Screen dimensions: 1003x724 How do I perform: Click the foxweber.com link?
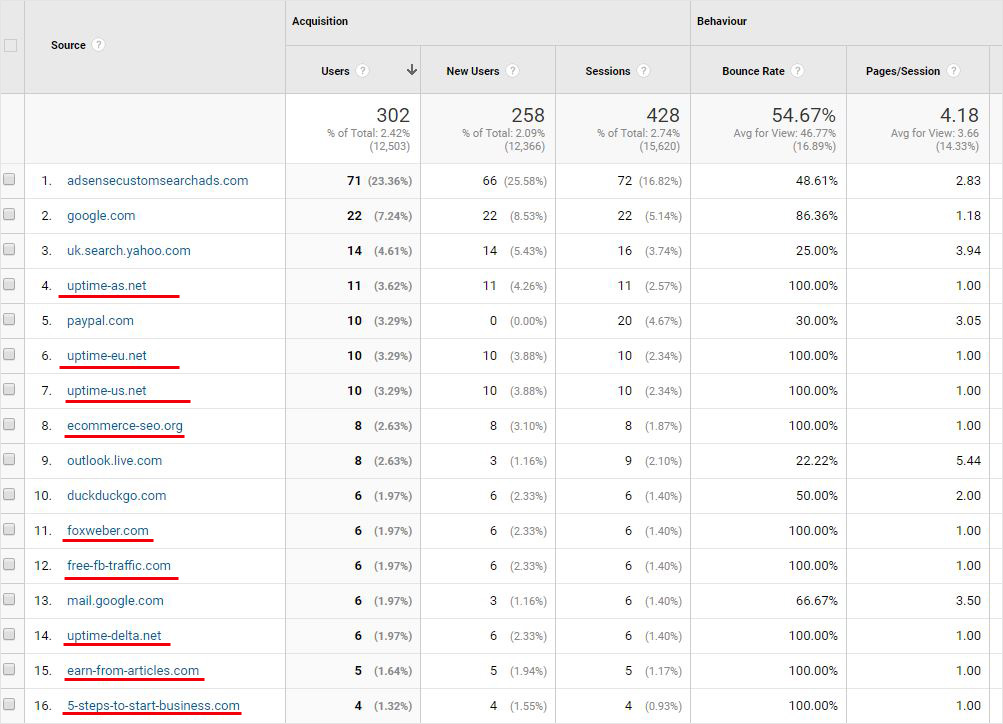107,530
